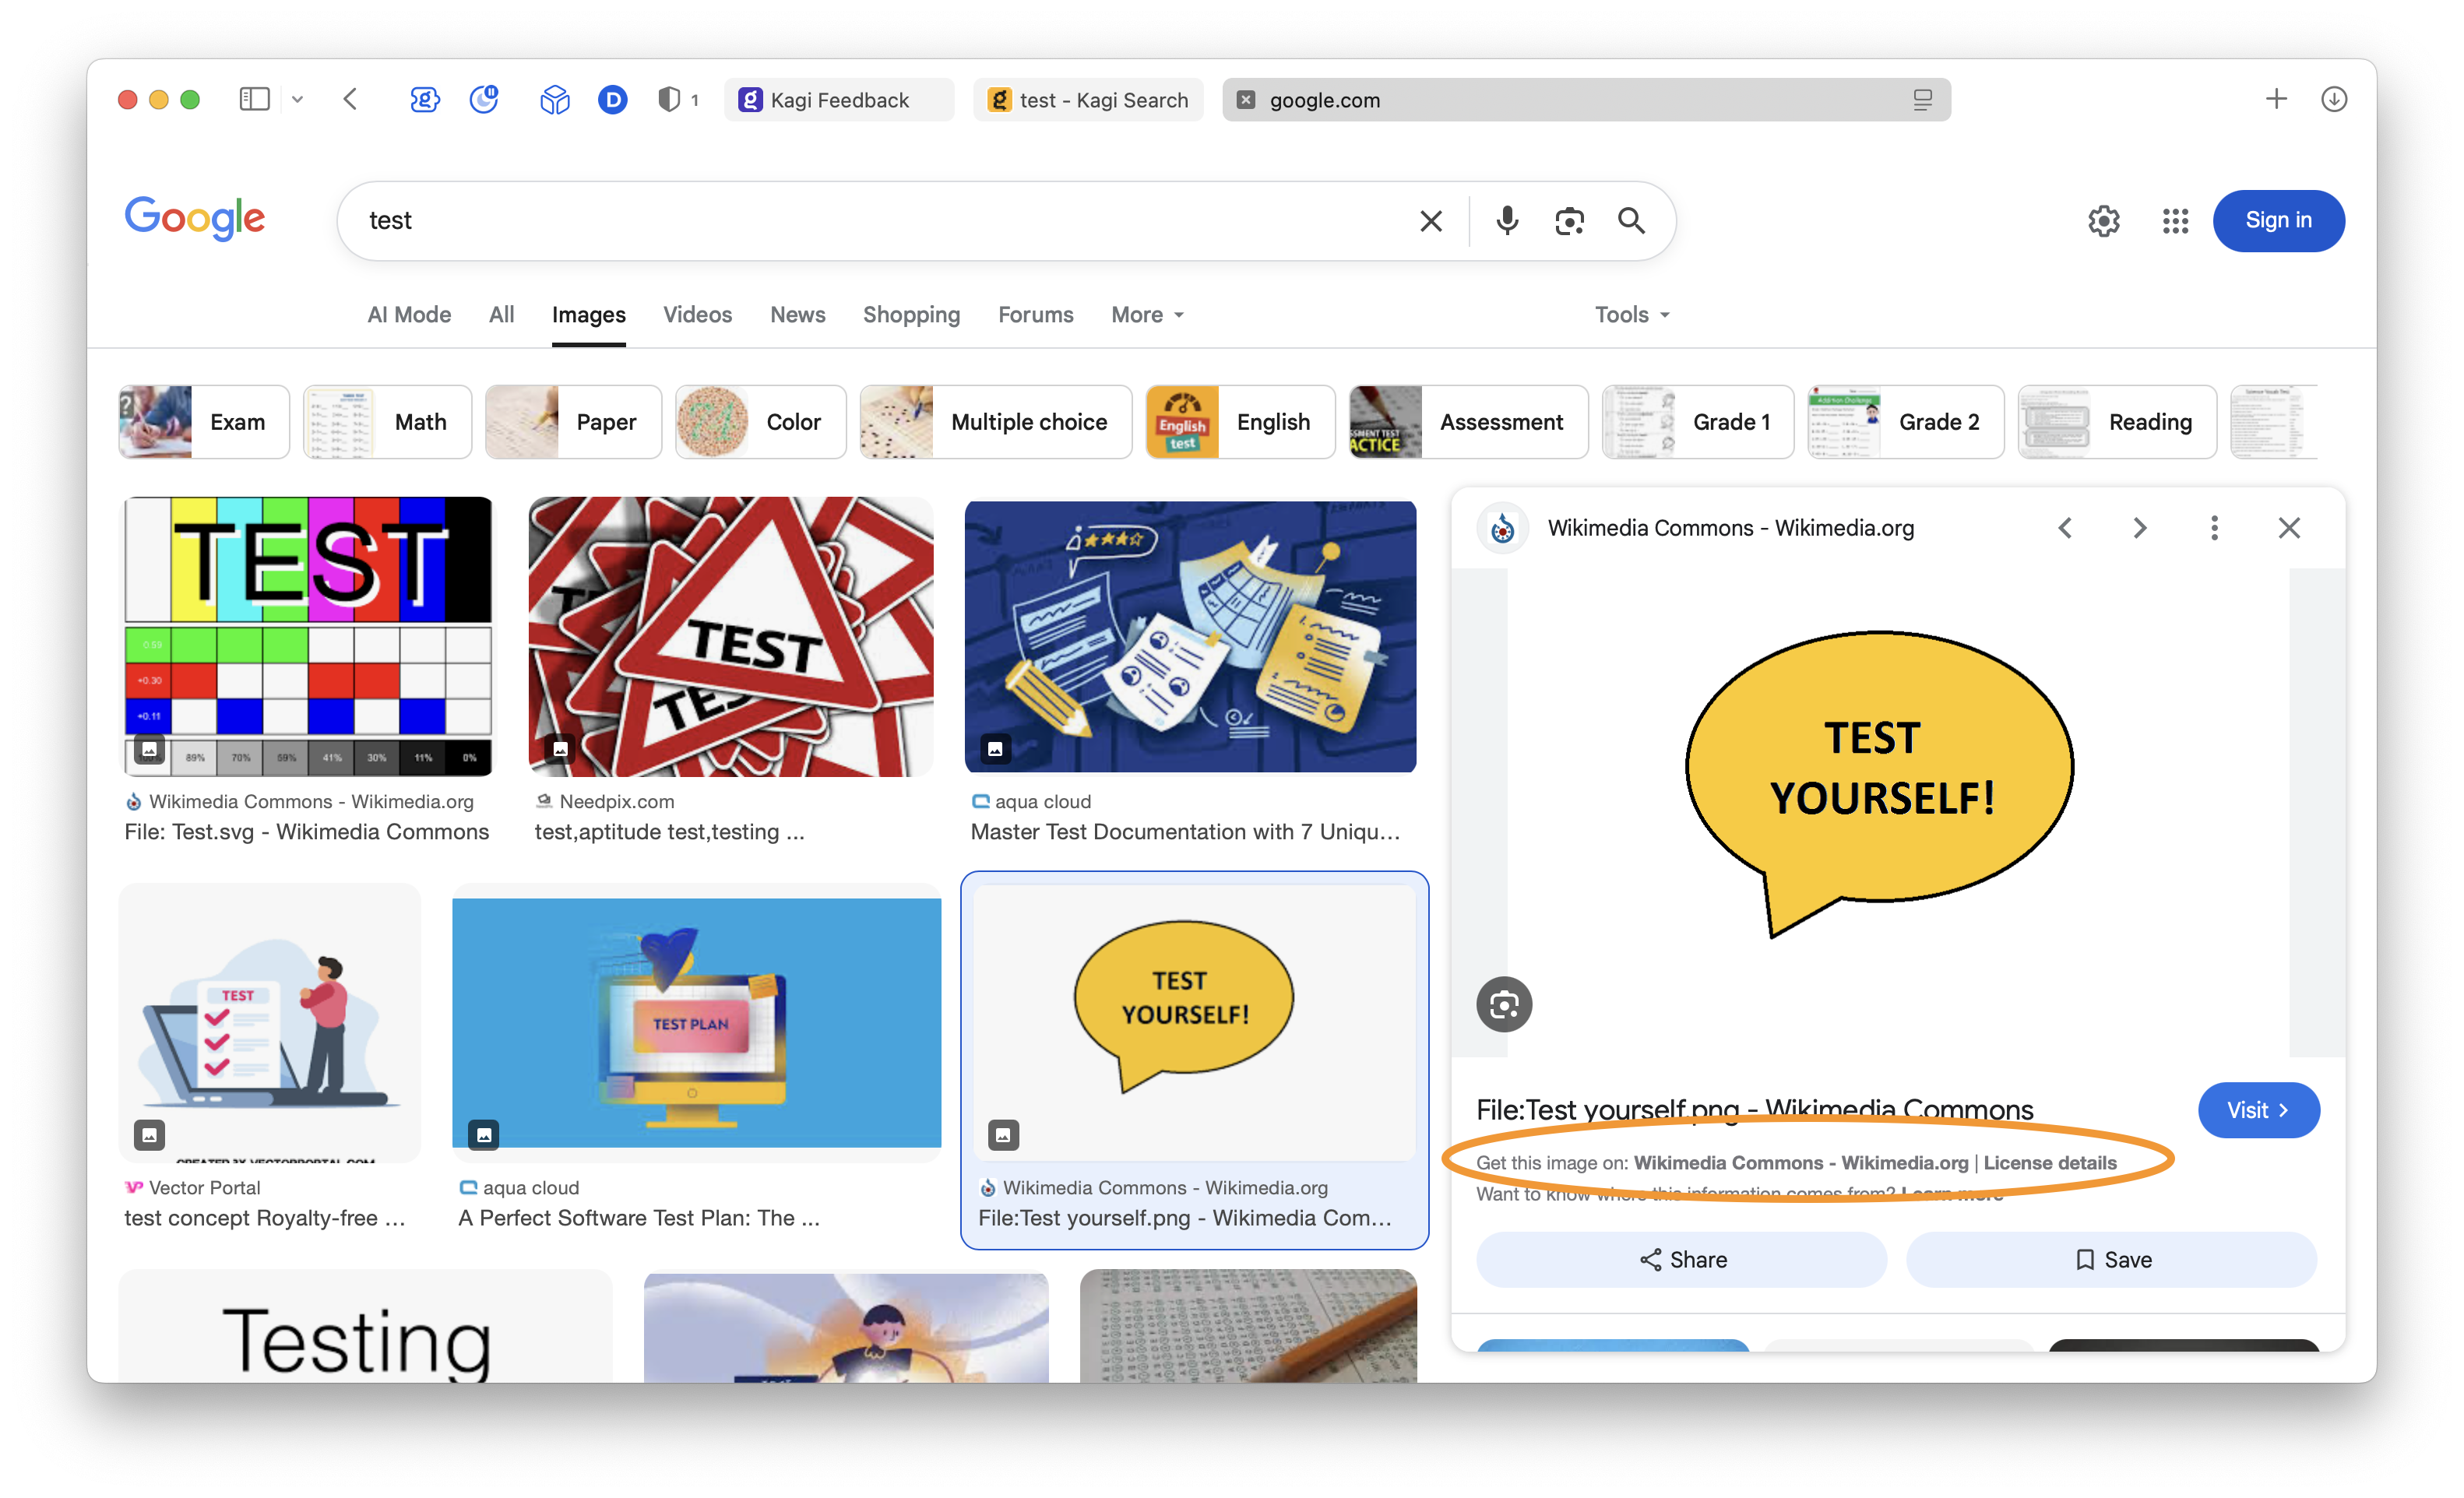Go to next image in preview panel

[x=2139, y=528]
